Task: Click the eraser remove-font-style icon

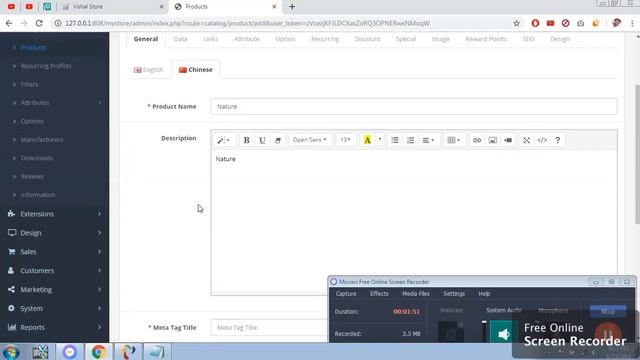Action: (278, 140)
